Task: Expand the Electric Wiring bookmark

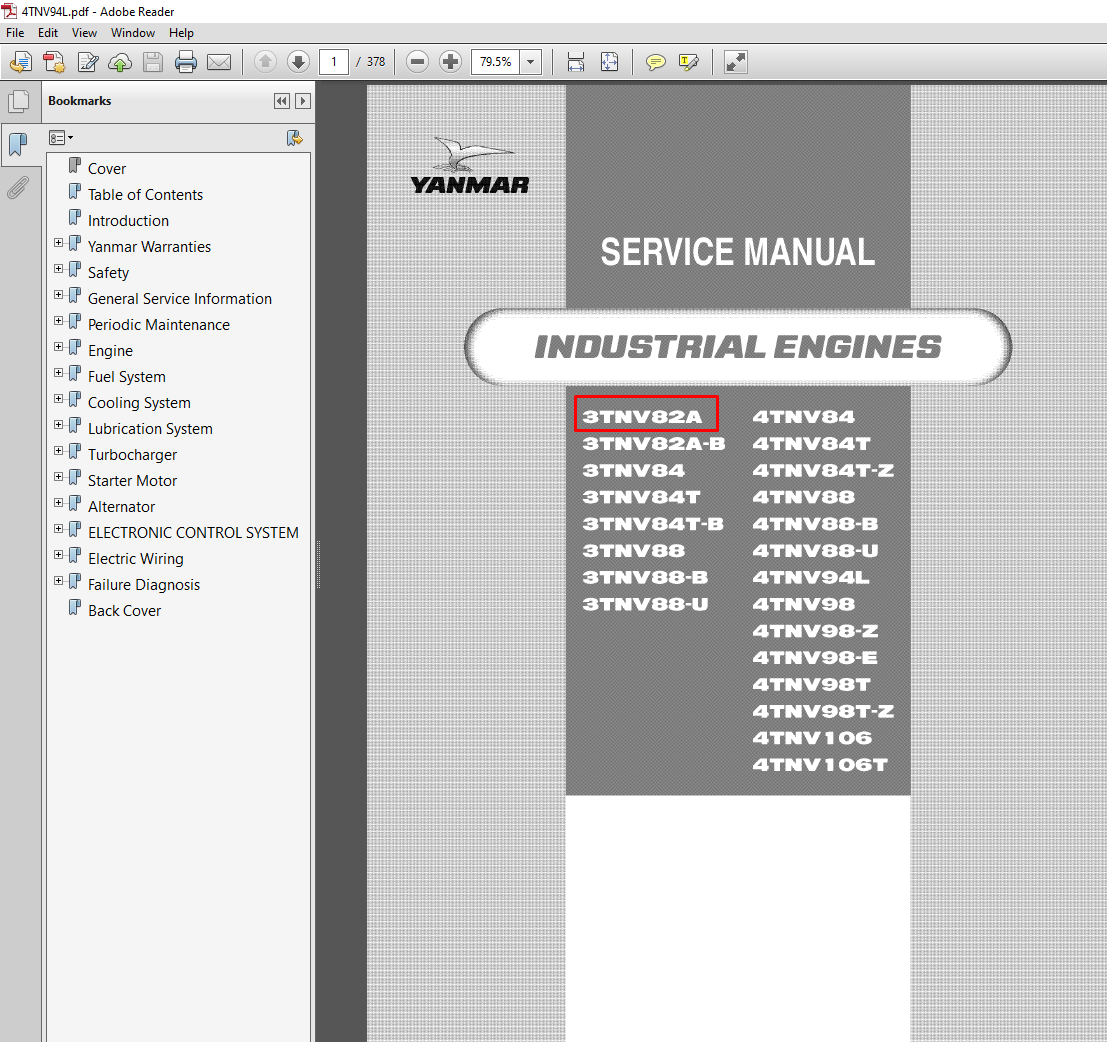Action: pyautogui.click(x=59, y=555)
